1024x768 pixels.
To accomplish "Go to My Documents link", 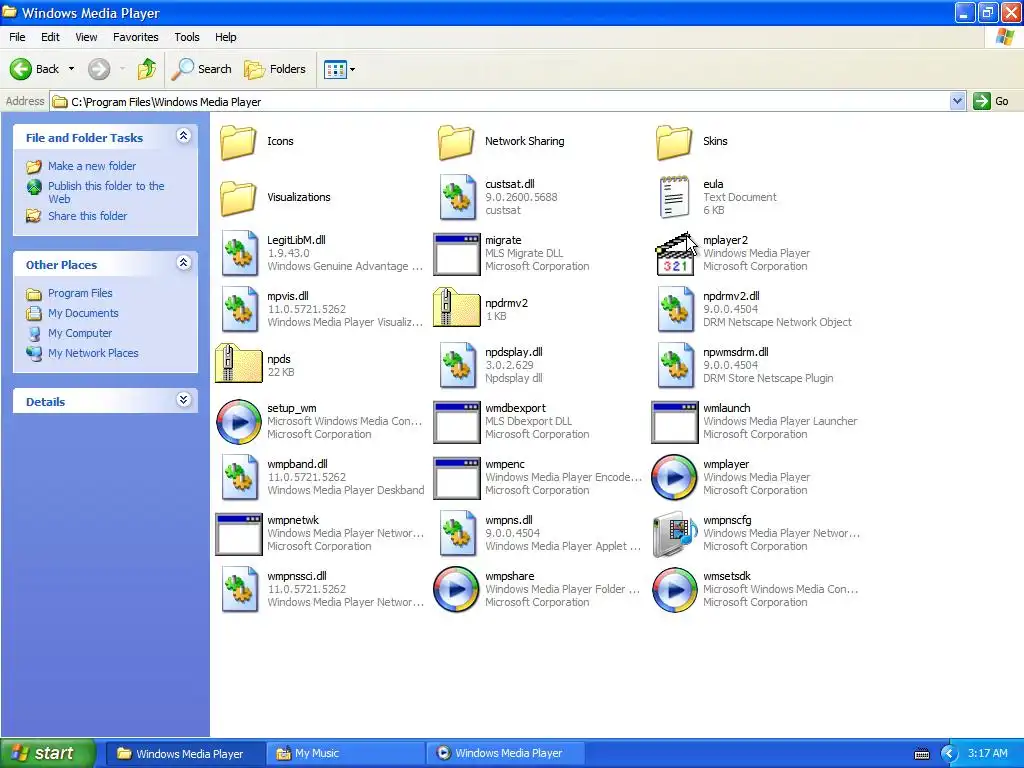I will click(83, 313).
